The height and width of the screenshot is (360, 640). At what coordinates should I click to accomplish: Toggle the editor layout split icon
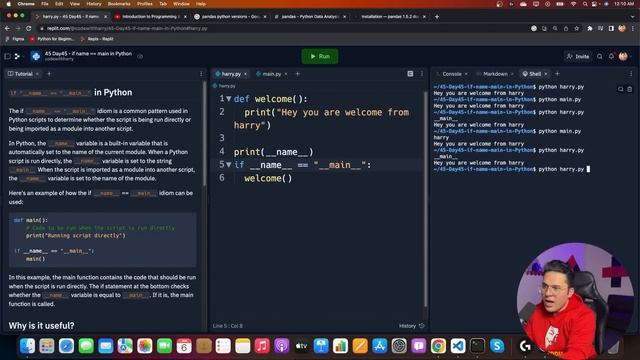point(410,74)
